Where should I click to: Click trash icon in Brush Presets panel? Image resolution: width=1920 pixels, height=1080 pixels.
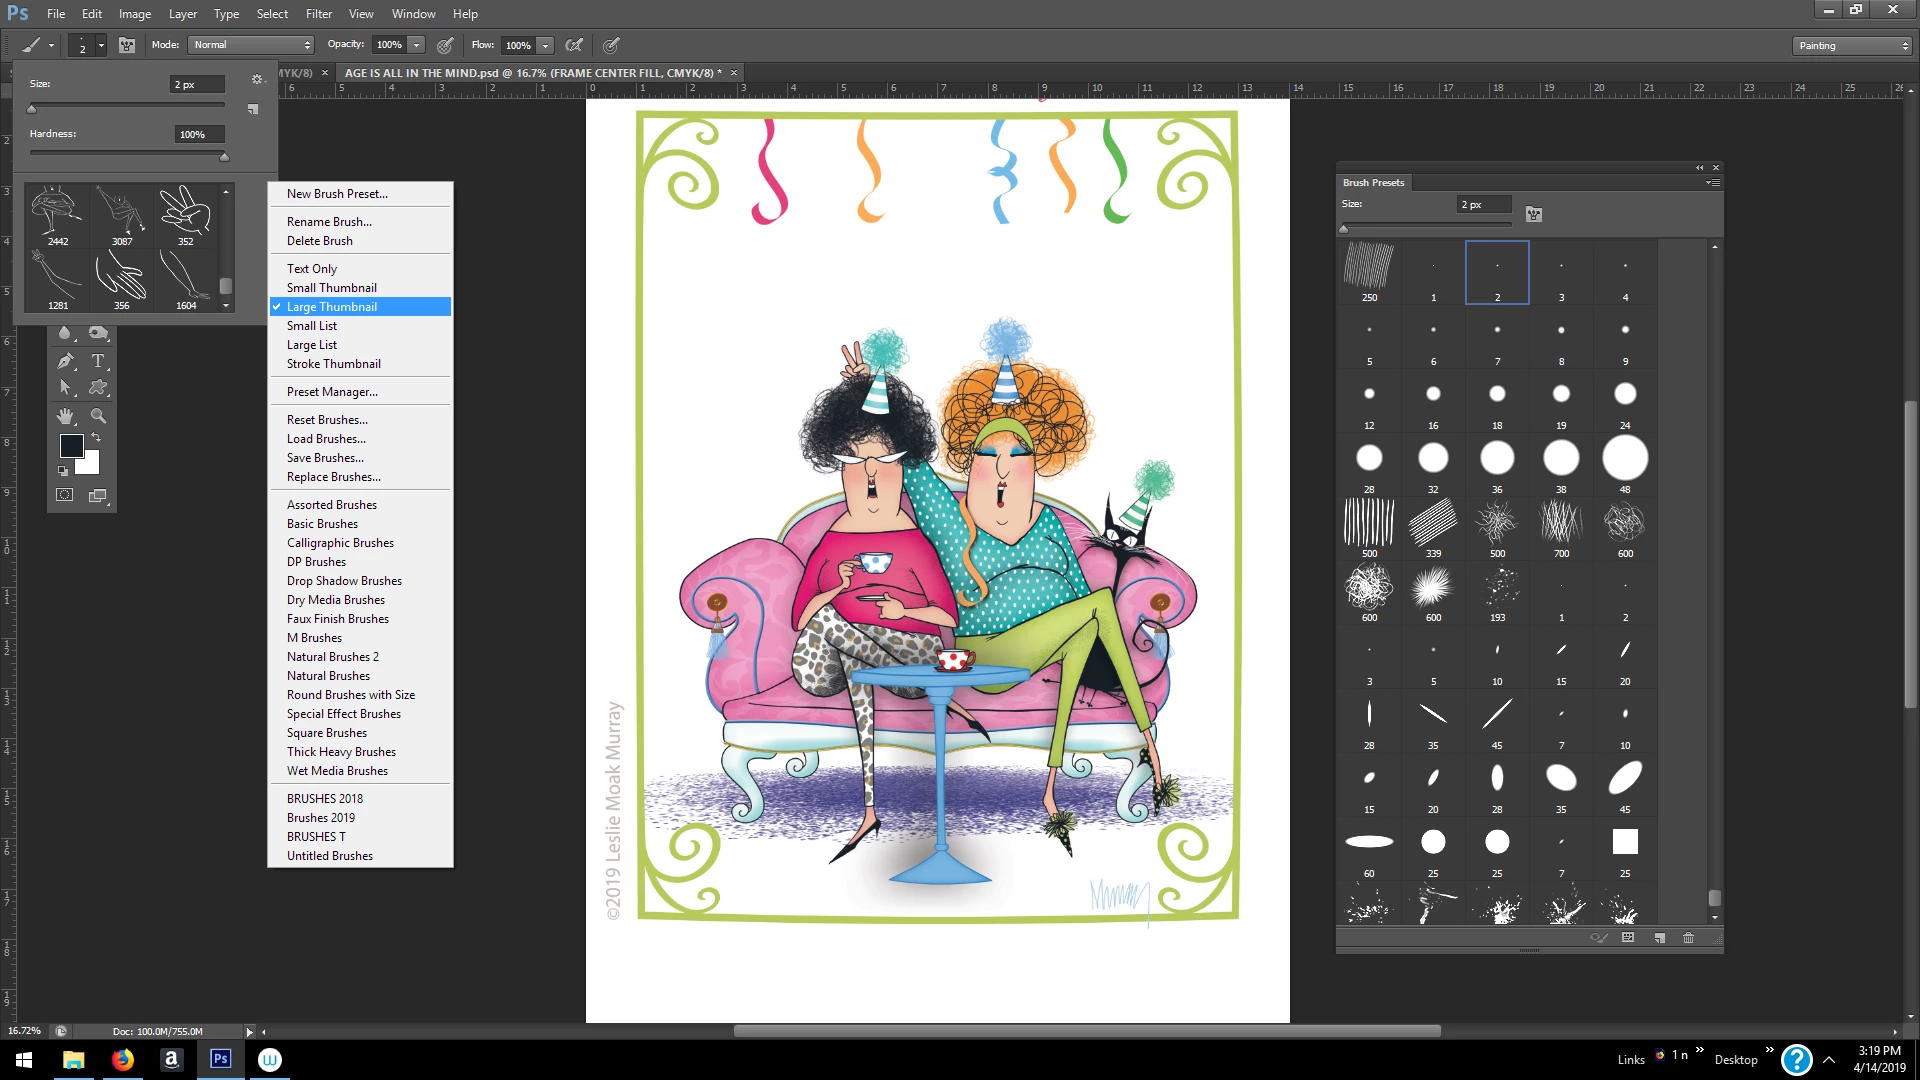pyautogui.click(x=1689, y=938)
